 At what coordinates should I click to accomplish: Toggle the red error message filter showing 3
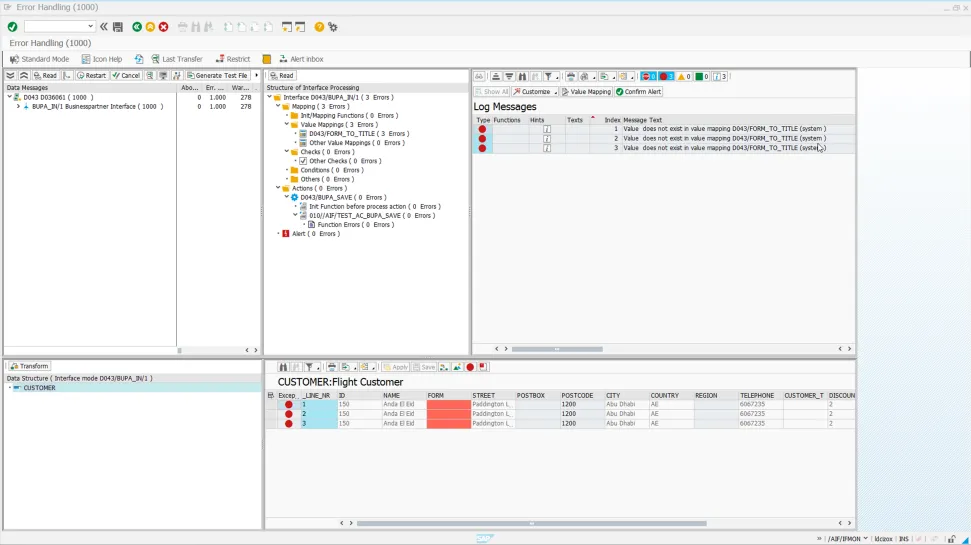tap(664, 76)
